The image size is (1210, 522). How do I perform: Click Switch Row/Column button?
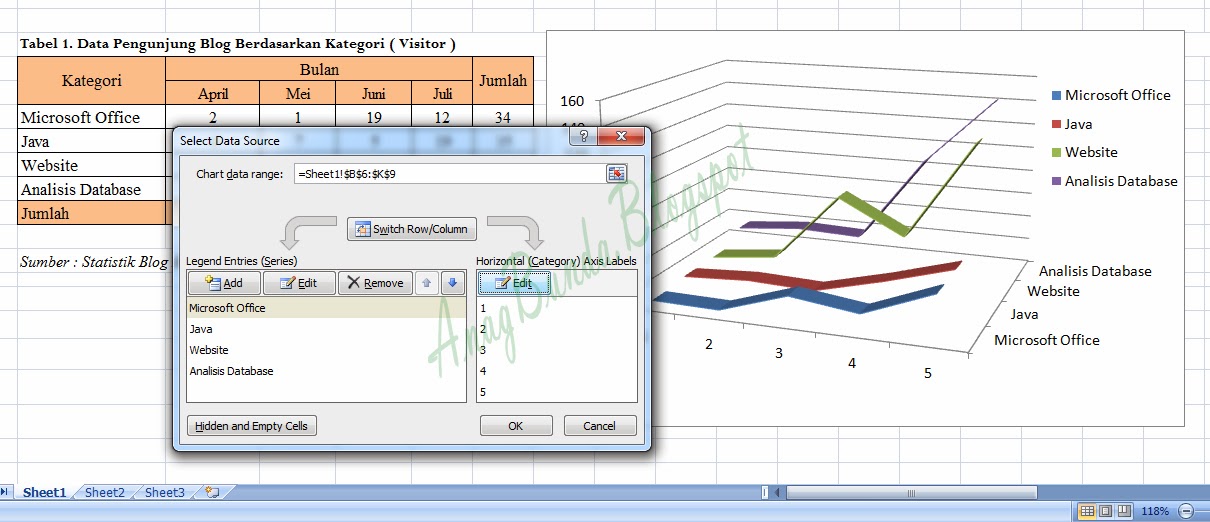[x=411, y=229]
